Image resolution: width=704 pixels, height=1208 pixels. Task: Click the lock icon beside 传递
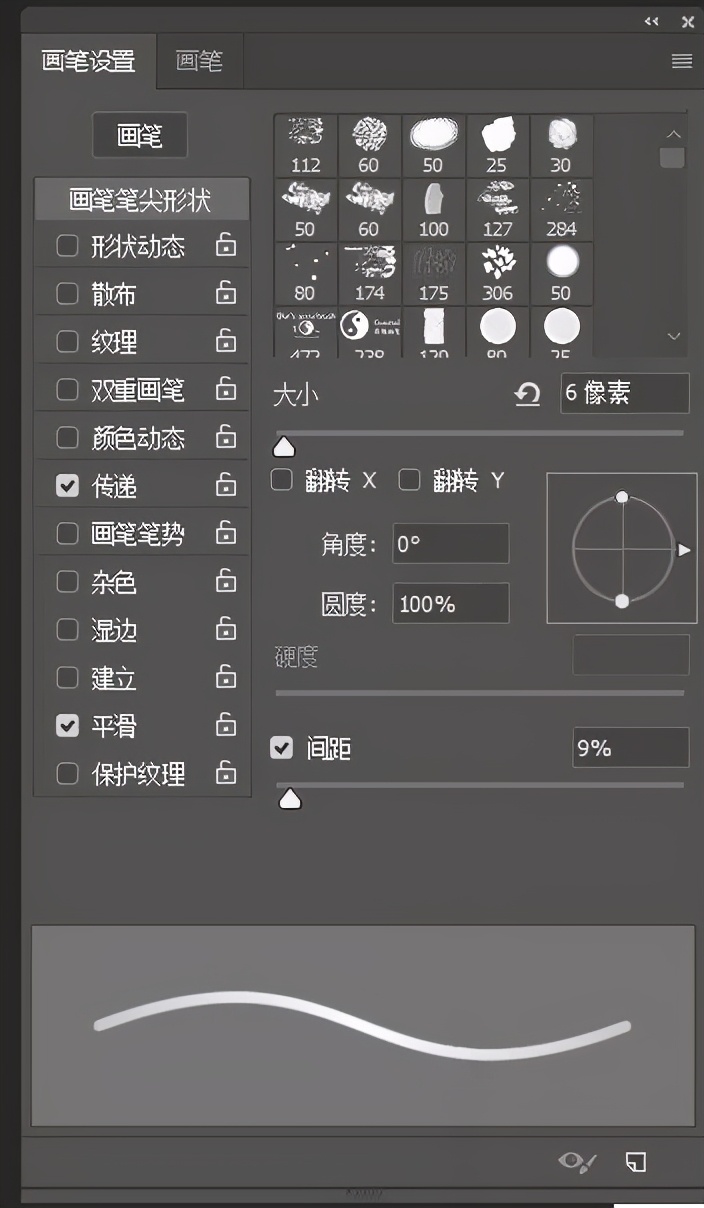pos(226,485)
